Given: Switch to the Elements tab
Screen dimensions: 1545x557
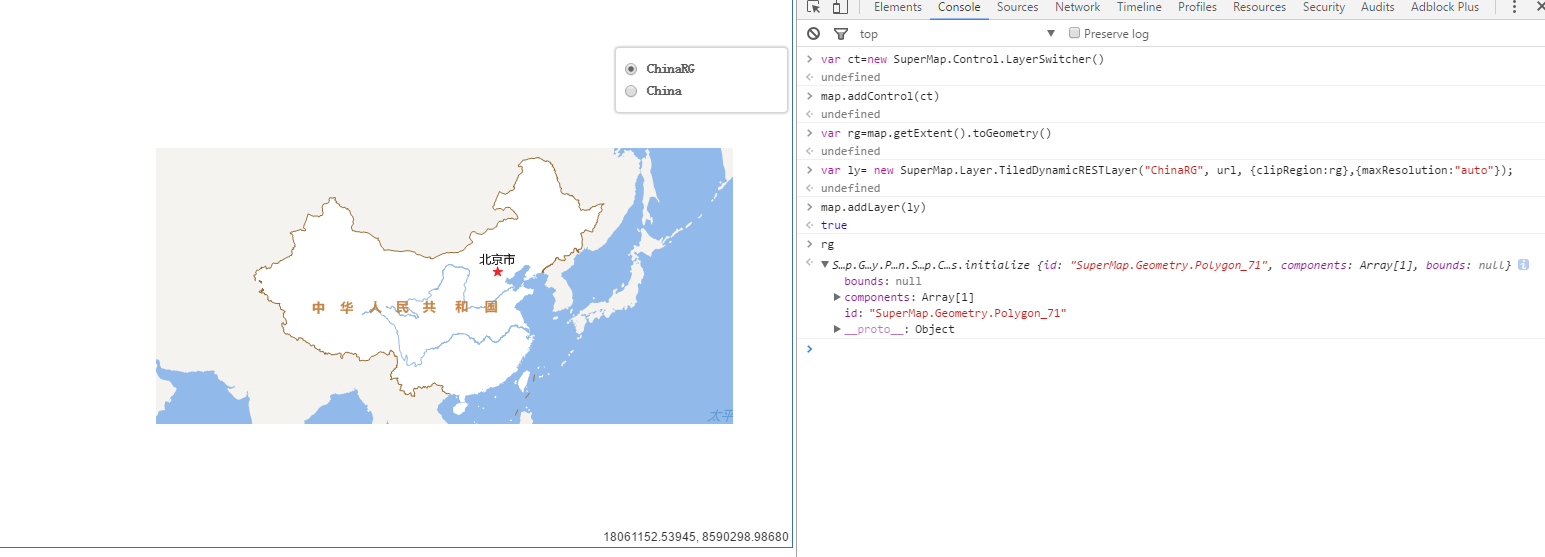Looking at the screenshot, I should point(897,7).
